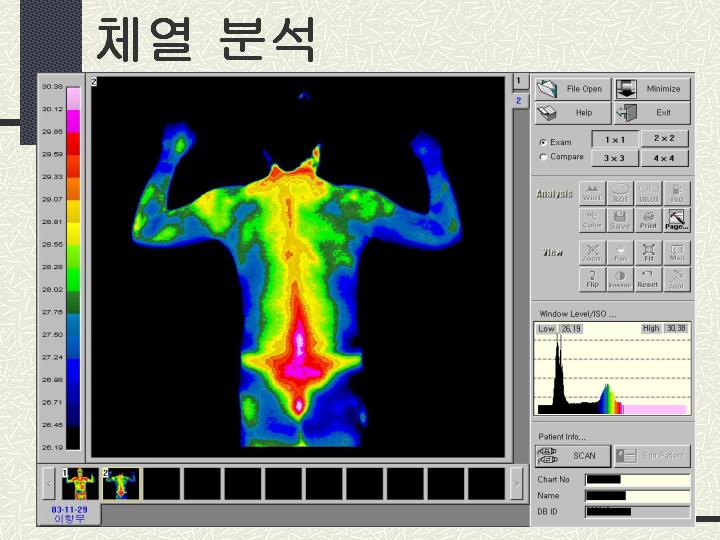Start a SCAN for patient
Screen dimensions: 720x540
pos(573,456)
